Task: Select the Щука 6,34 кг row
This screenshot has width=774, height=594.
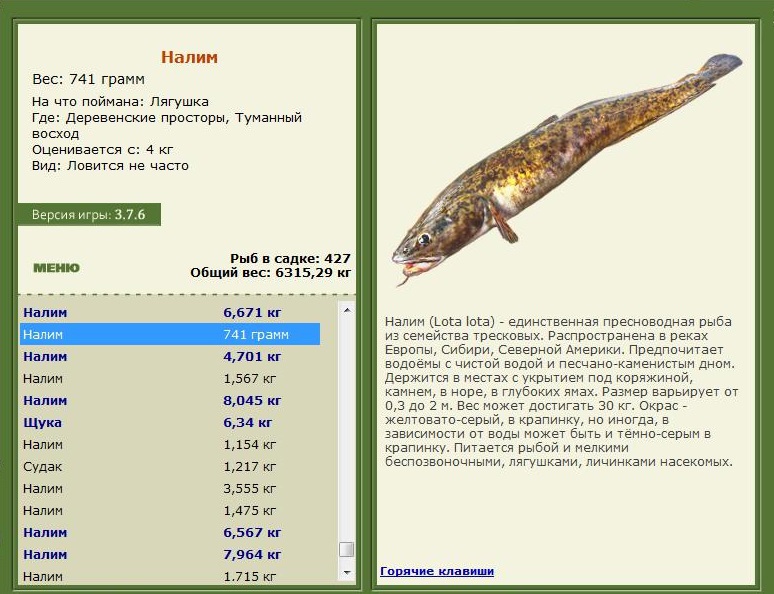Action: click(170, 423)
